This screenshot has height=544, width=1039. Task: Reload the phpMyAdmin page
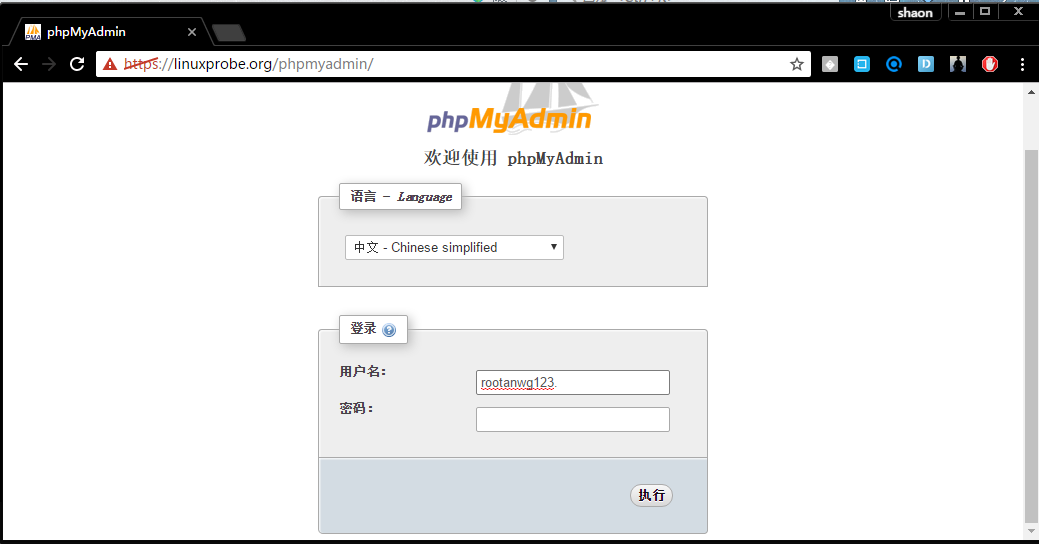[77, 64]
